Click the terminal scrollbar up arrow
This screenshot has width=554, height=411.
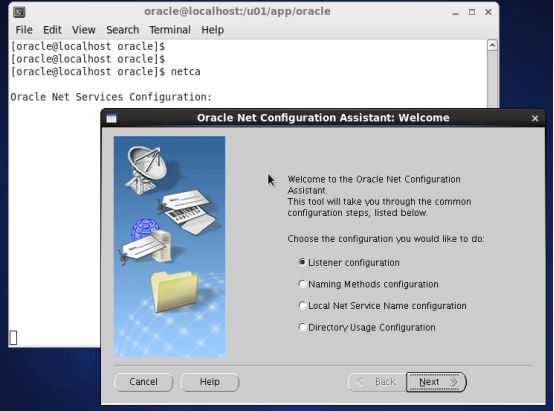point(493,46)
